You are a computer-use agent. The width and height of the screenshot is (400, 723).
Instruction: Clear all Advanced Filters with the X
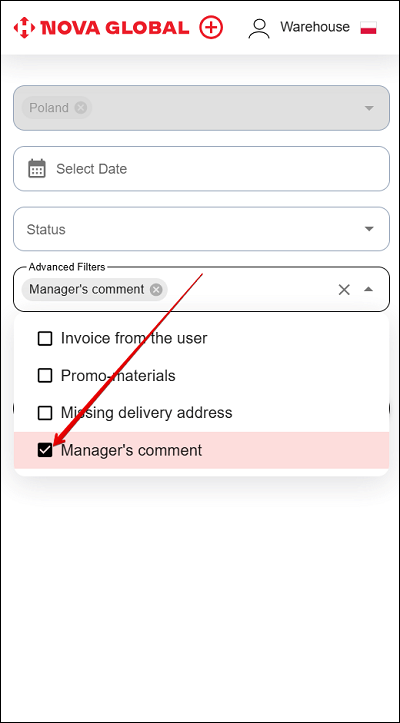click(x=344, y=290)
